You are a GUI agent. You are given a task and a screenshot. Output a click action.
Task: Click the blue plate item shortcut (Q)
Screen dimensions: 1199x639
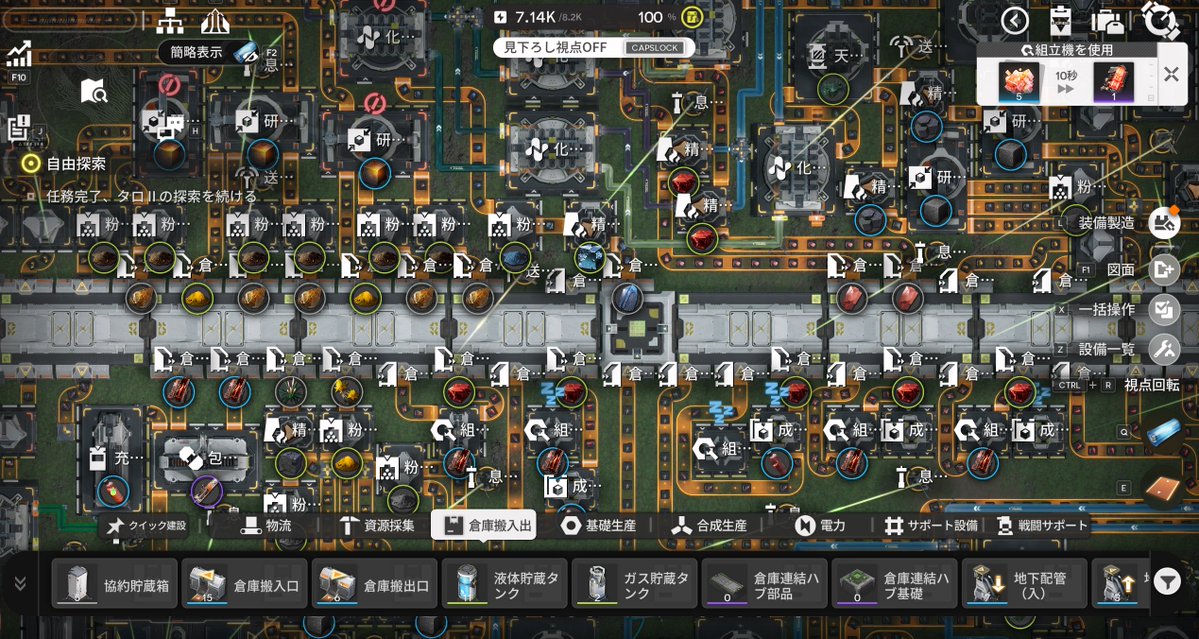pyautogui.click(x=1166, y=432)
